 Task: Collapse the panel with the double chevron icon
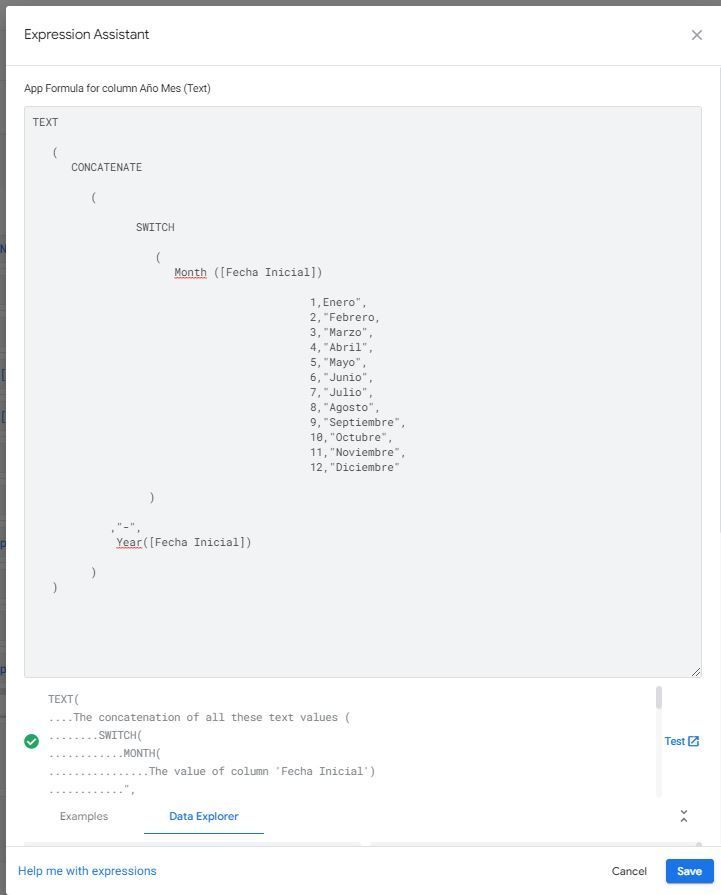tap(683, 816)
